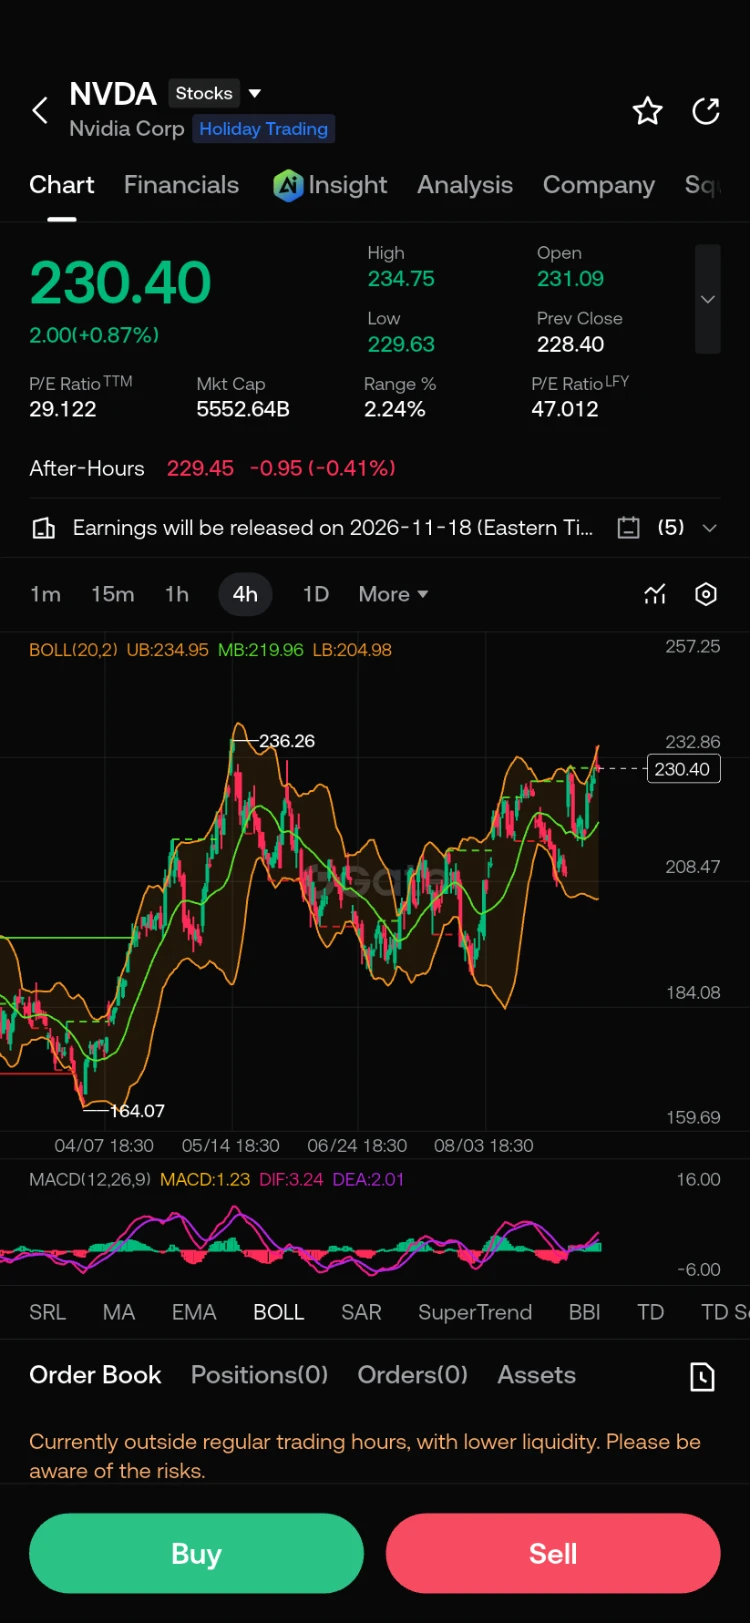Tap the green Buy button
750x1624 pixels.
[196, 1553]
